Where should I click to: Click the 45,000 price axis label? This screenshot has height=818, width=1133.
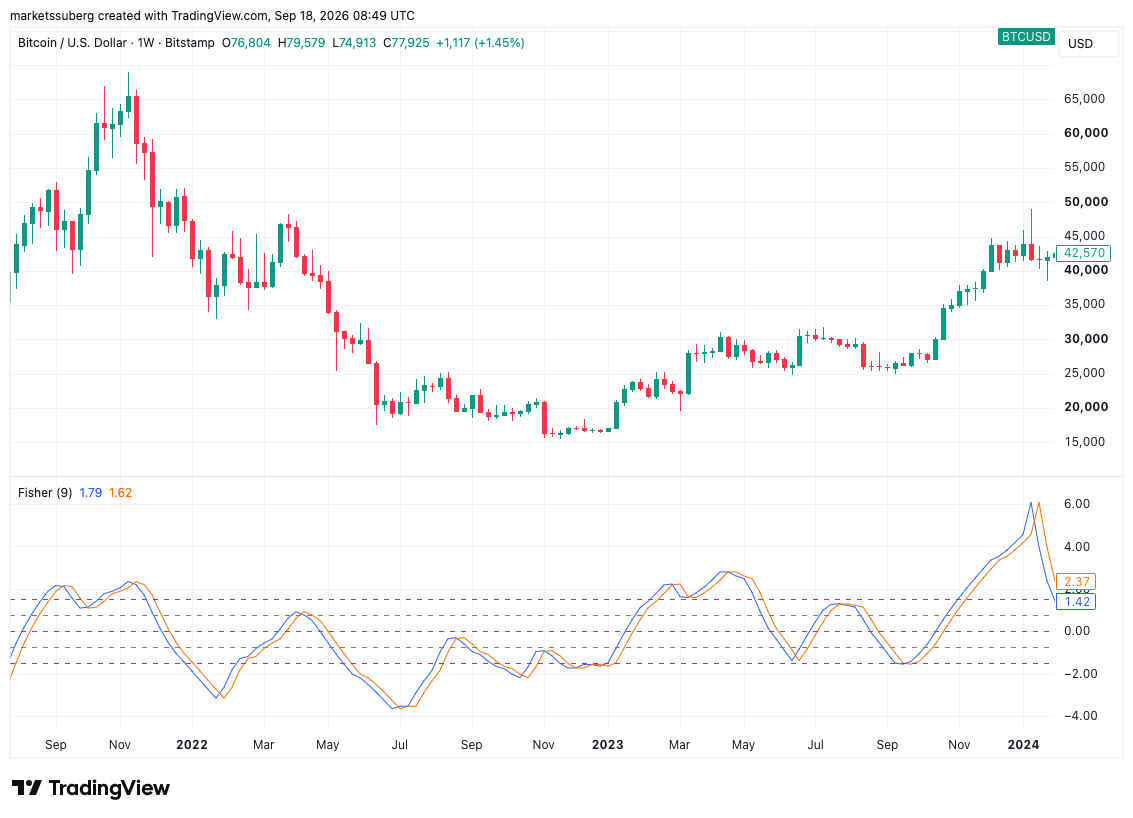click(x=1085, y=236)
